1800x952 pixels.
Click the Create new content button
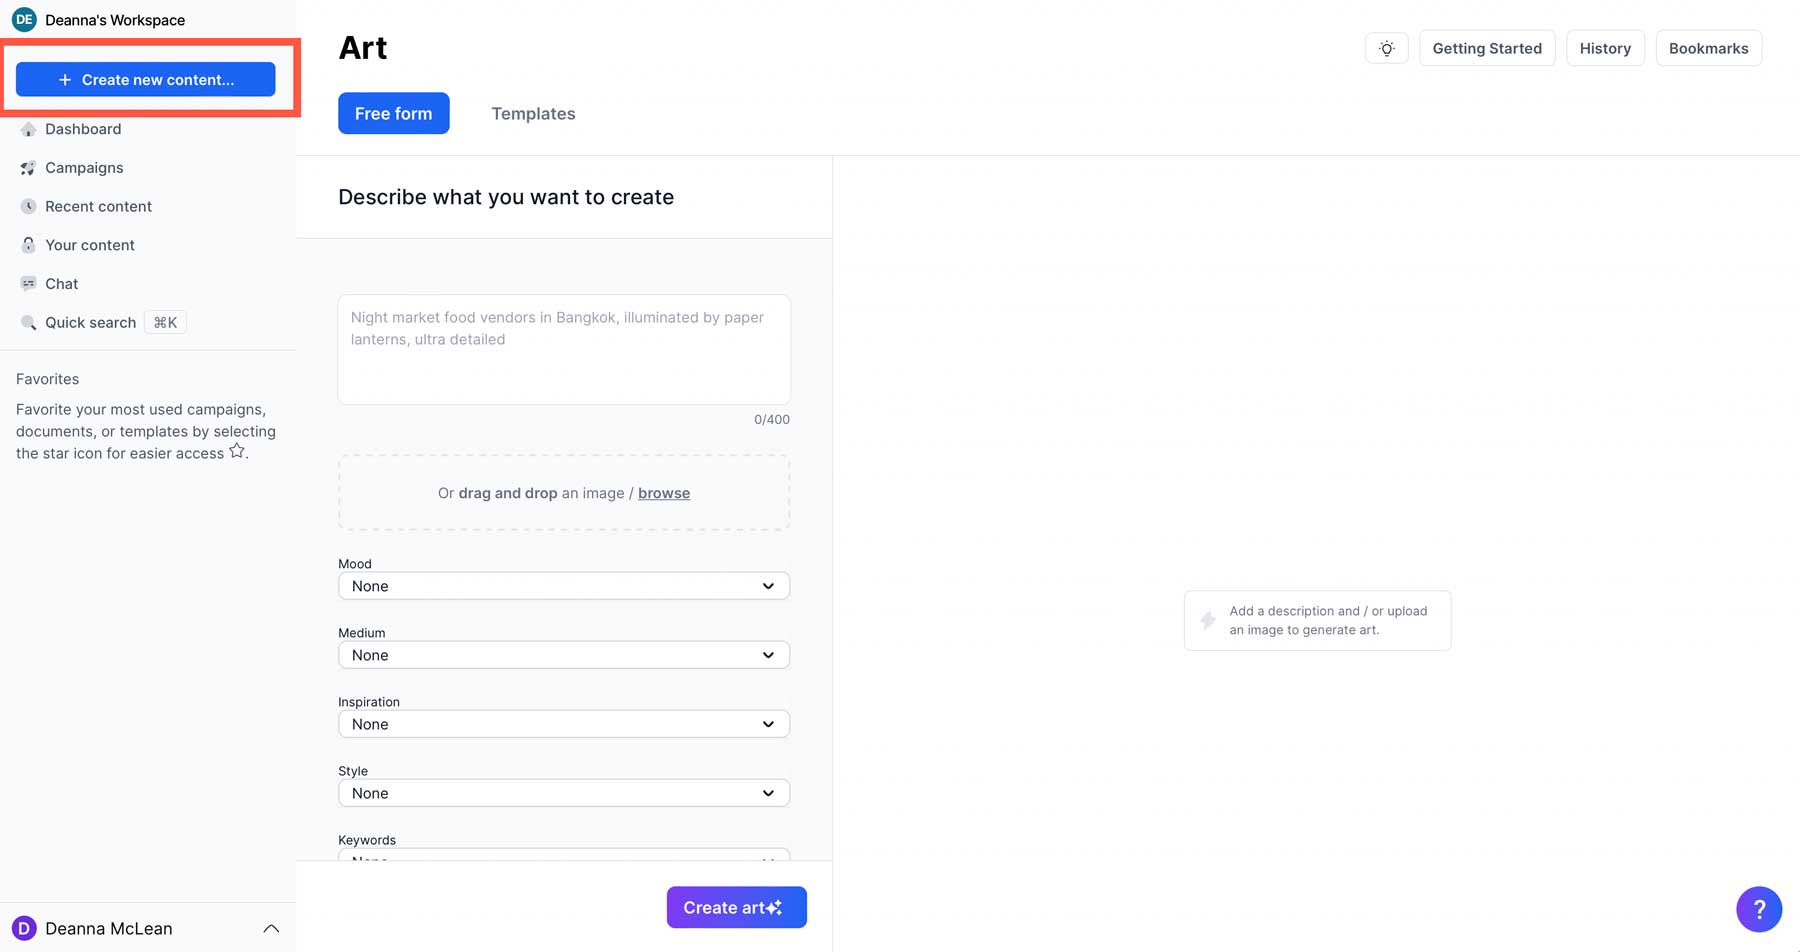(x=145, y=79)
